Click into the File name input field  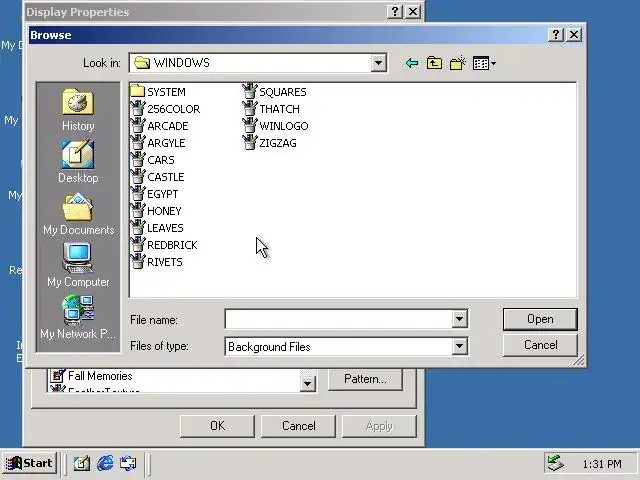[338, 319]
